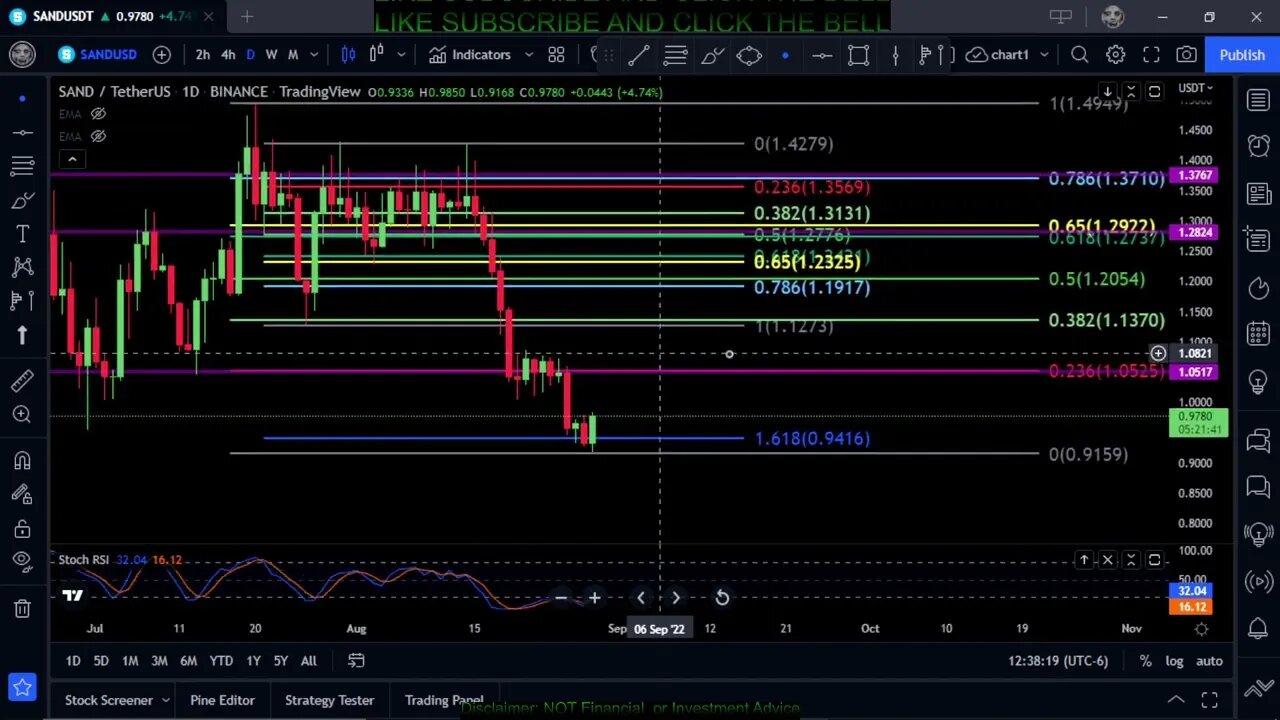Collapse the indicator legend arrow

tap(72, 159)
